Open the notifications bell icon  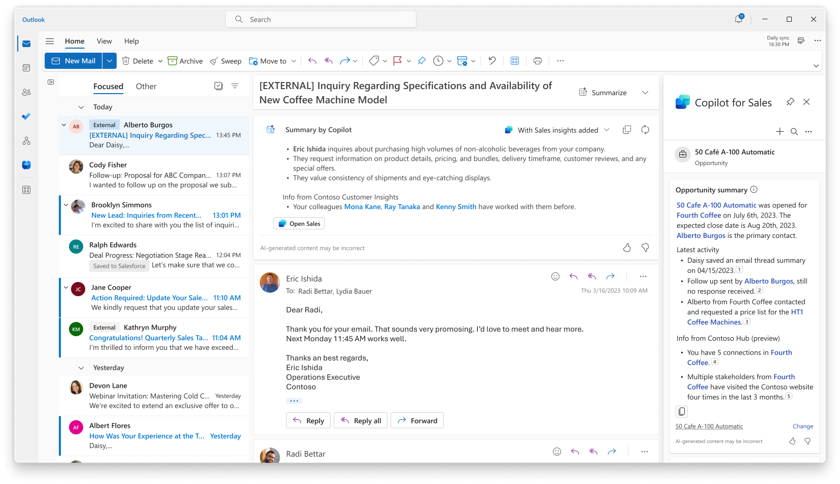pyautogui.click(x=739, y=19)
